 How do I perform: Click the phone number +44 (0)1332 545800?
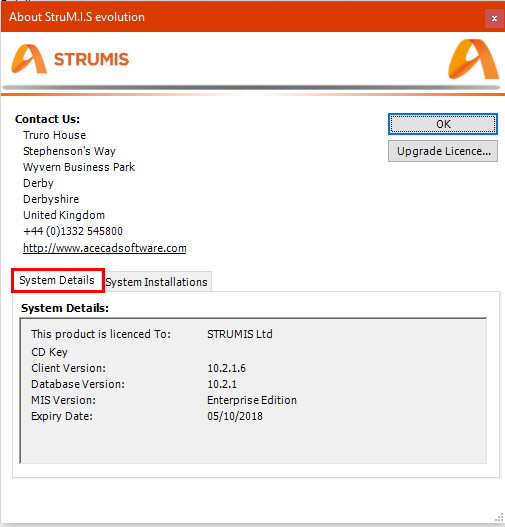tap(73, 231)
